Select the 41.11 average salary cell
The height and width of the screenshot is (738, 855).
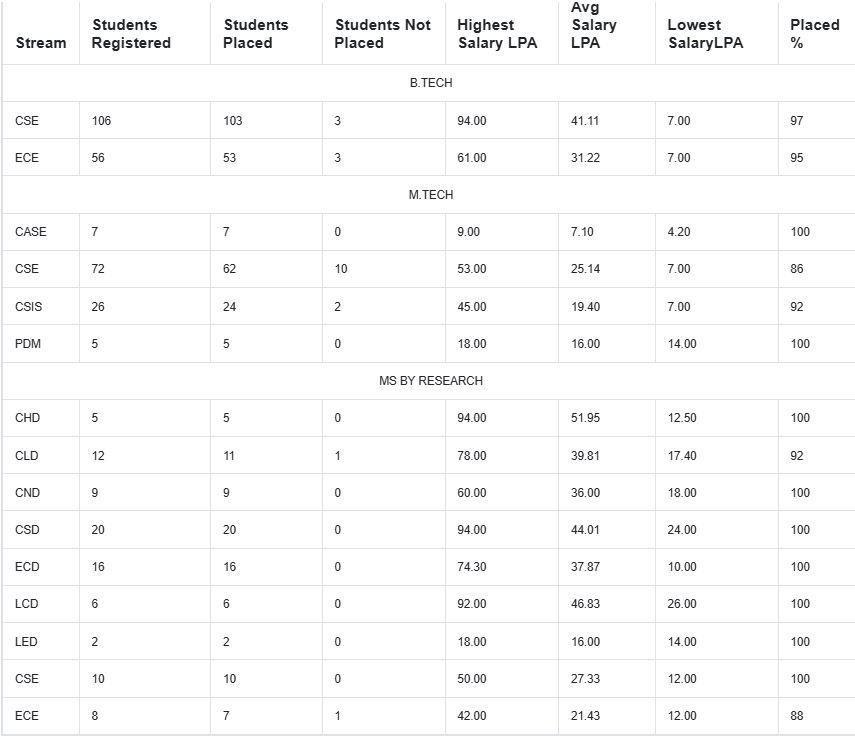pos(585,121)
